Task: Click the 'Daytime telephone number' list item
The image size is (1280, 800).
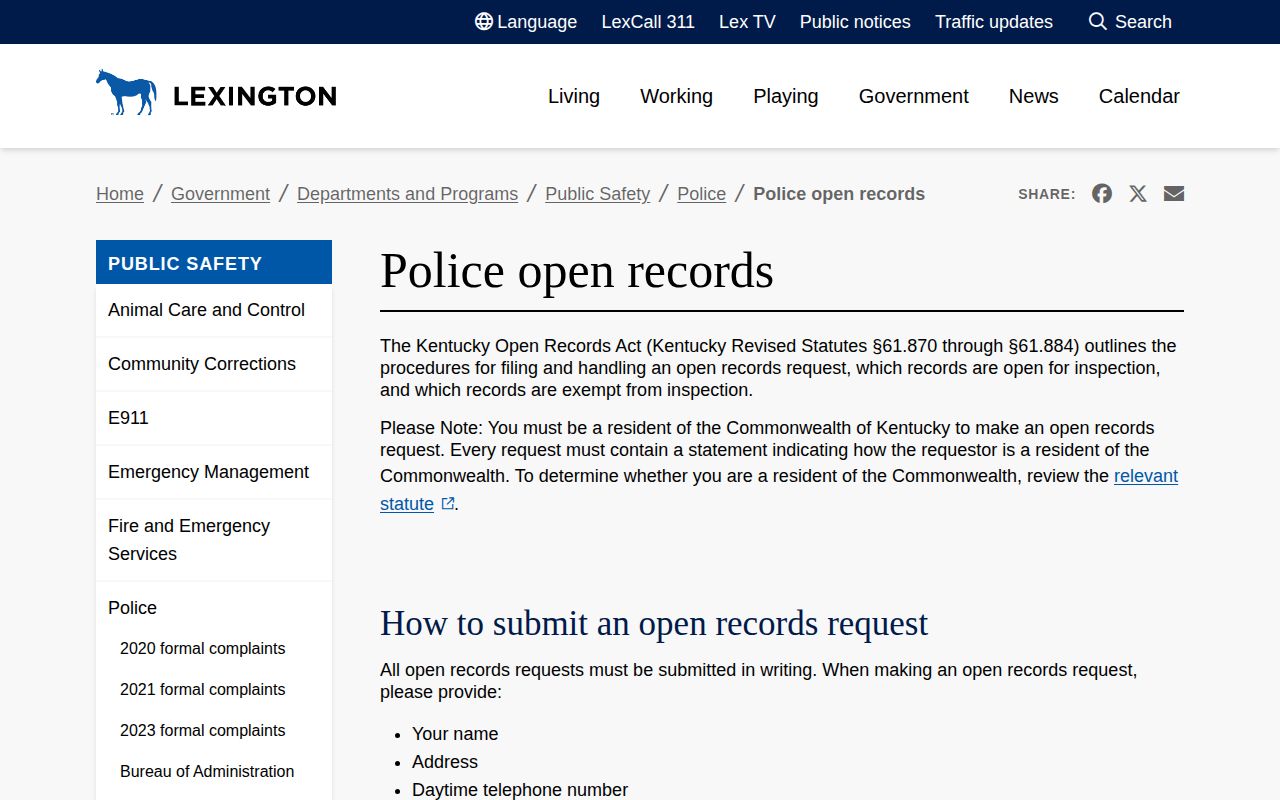Action: pyautogui.click(x=520, y=790)
